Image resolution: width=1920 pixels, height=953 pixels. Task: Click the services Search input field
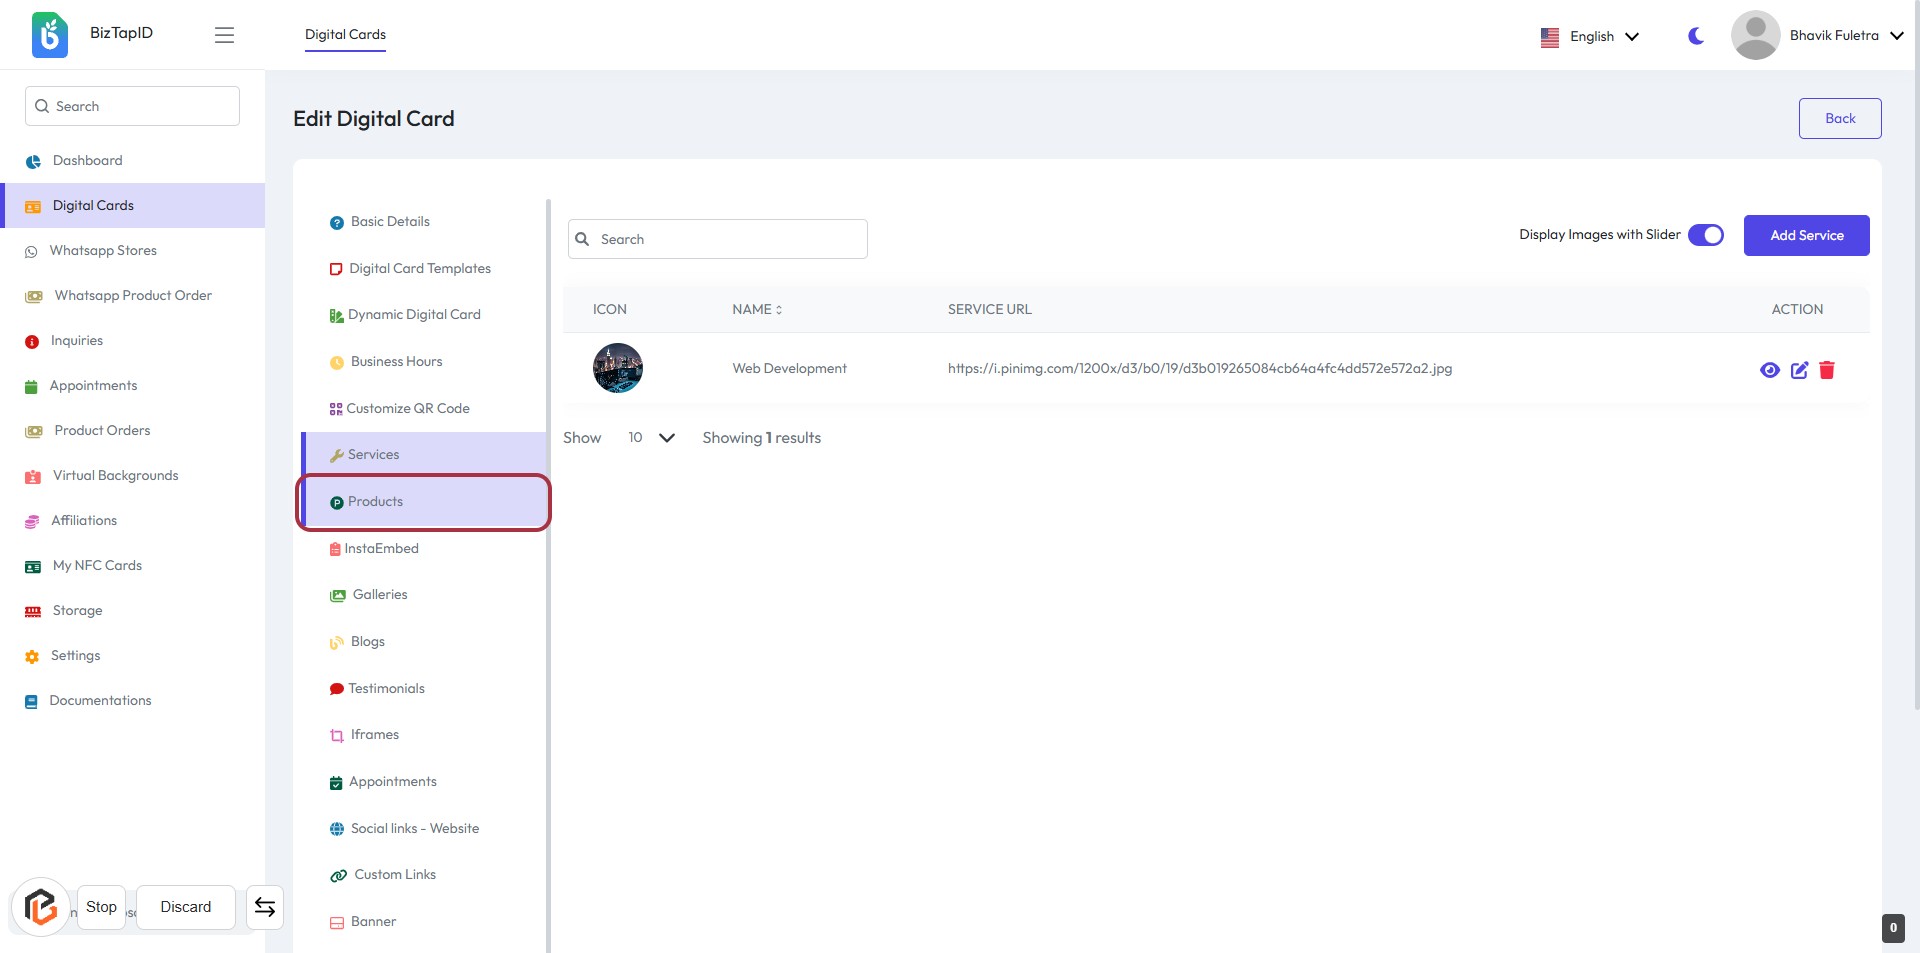(718, 239)
